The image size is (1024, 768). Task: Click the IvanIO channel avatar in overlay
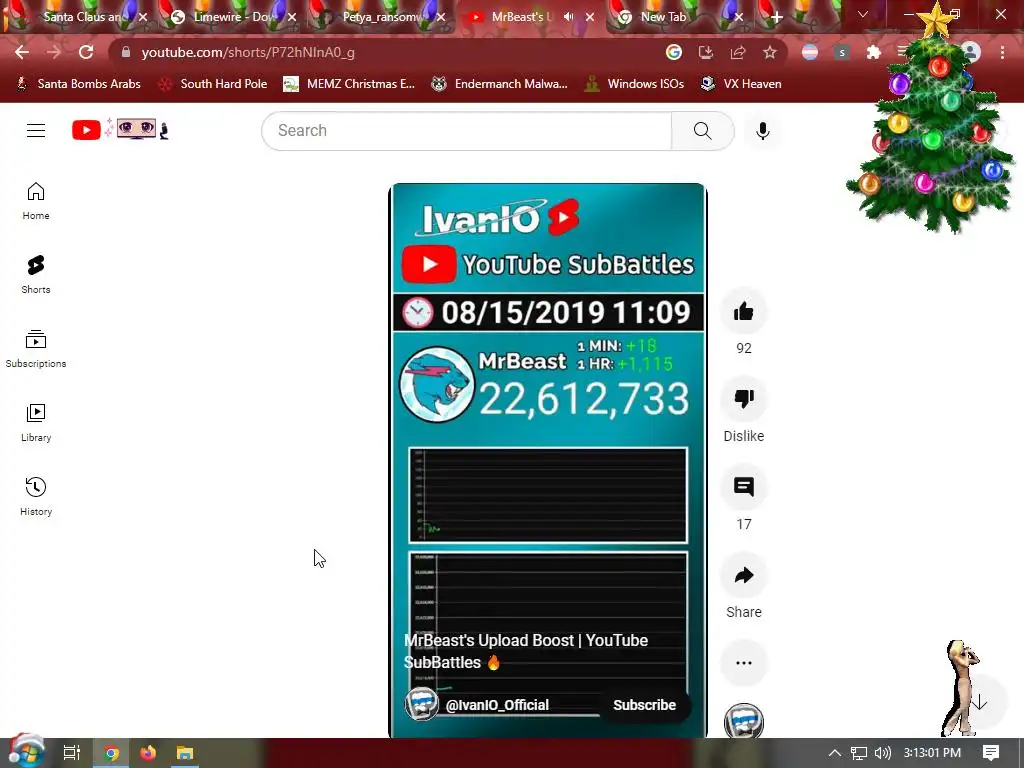pyautogui.click(x=421, y=705)
